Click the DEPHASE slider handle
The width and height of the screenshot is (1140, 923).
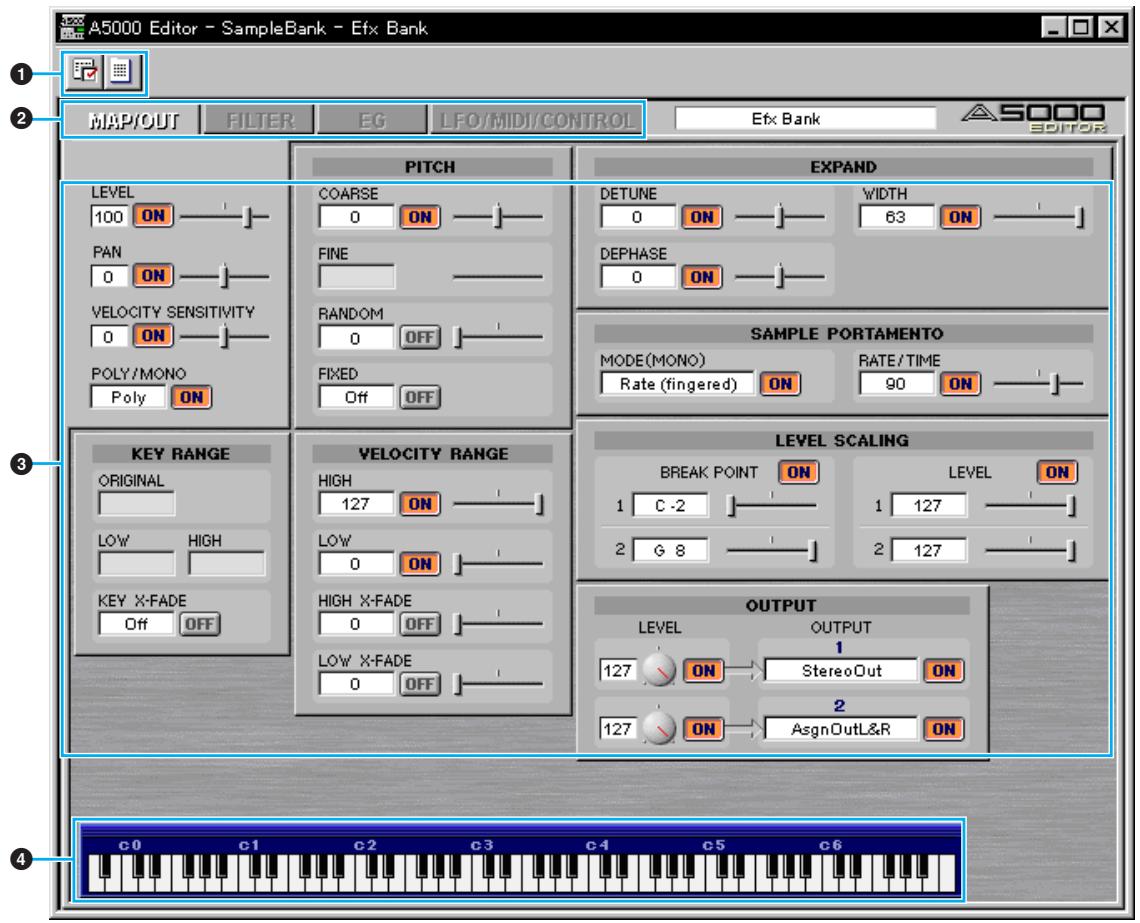click(x=779, y=277)
